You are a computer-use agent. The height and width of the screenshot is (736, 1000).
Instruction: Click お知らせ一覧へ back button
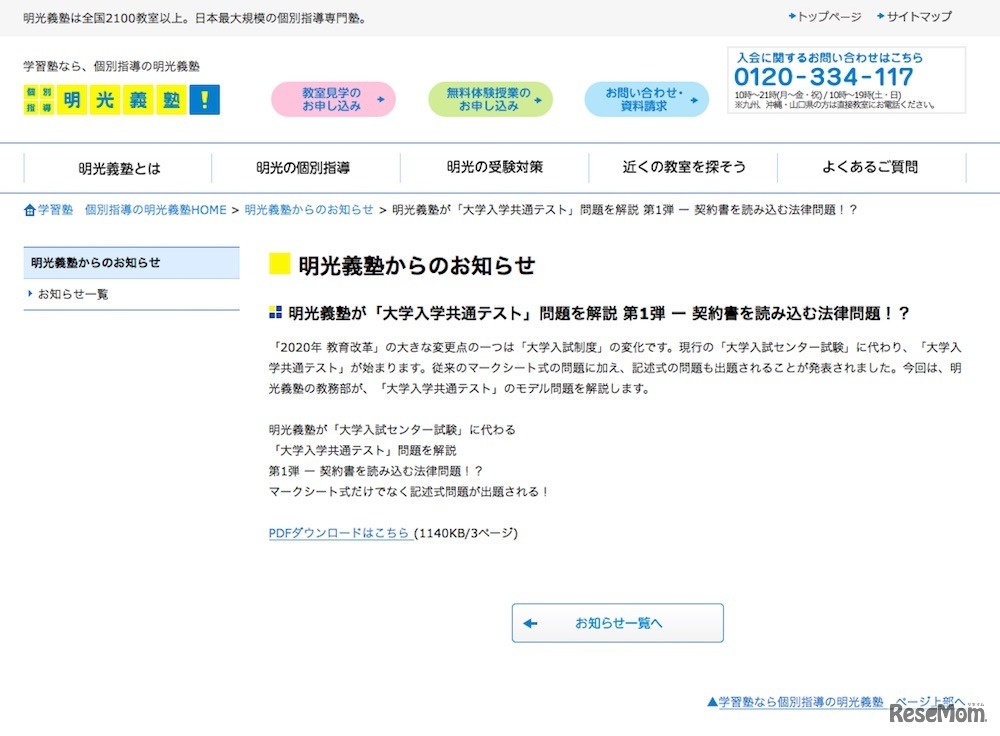(x=617, y=623)
